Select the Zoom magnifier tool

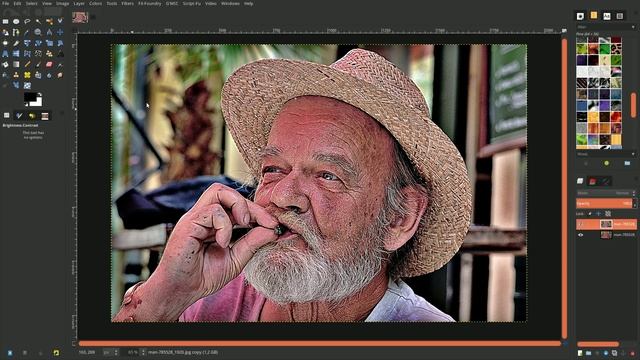pos(38,32)
